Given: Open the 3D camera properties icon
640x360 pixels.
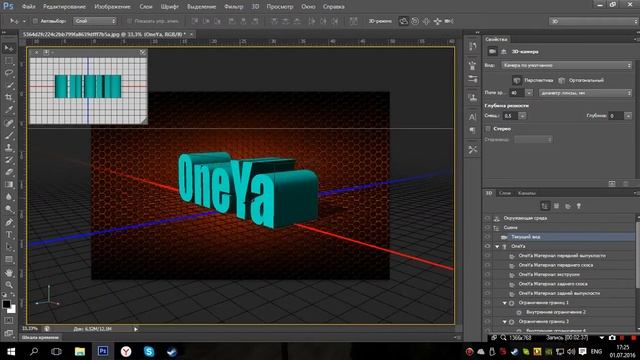Looking at the screenshot, I should pos(492,51).
